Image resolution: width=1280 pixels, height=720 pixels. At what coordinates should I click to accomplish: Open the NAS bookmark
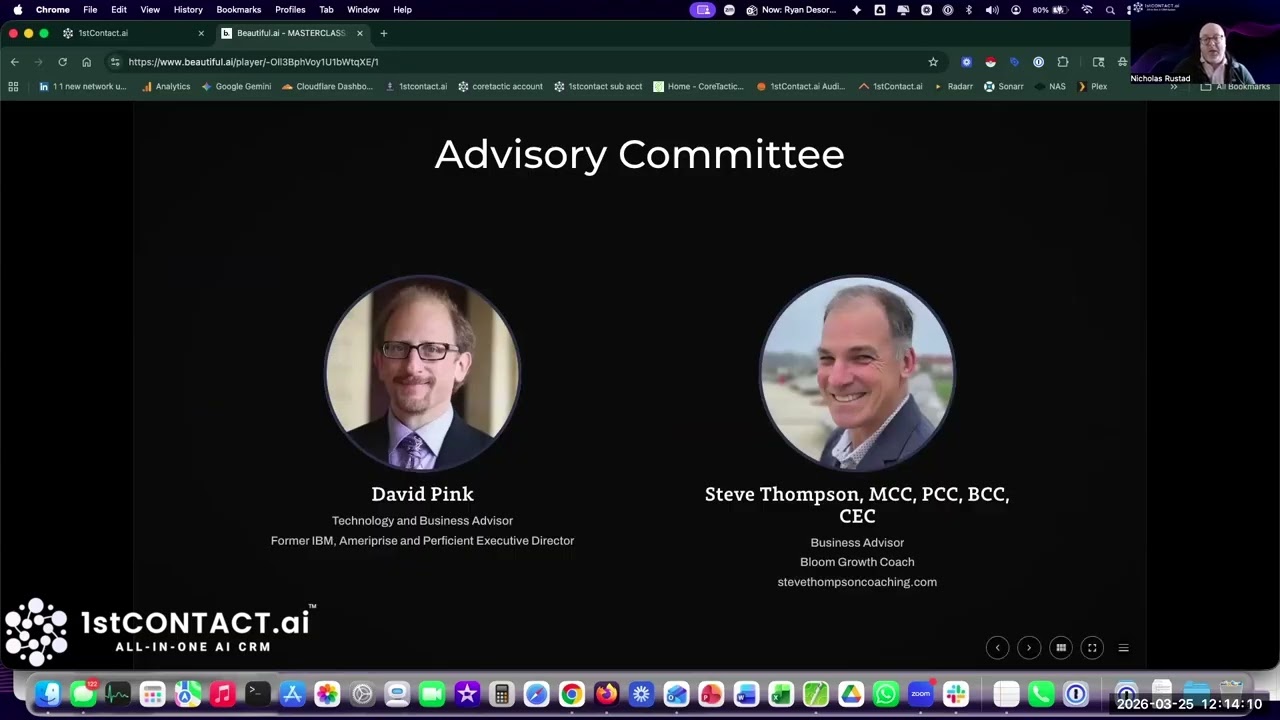click(x=1050, y=87)
